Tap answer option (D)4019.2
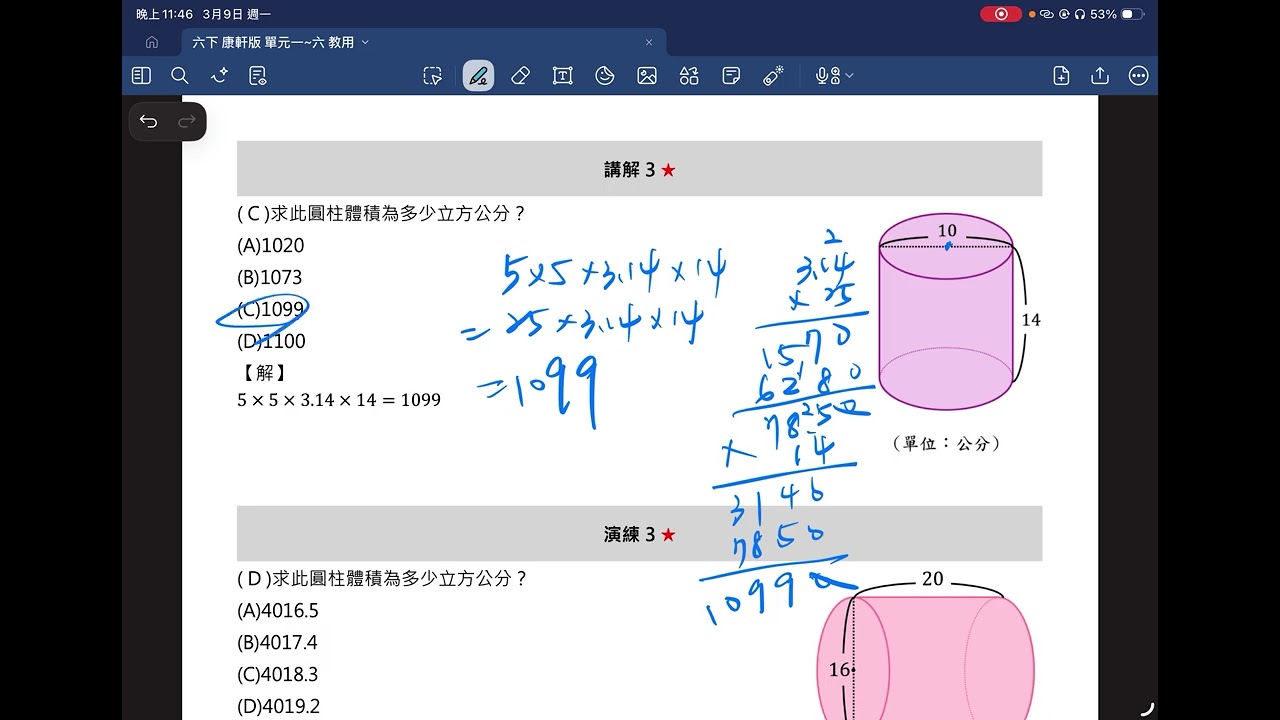1280x720 pixels. pos(279,706)
